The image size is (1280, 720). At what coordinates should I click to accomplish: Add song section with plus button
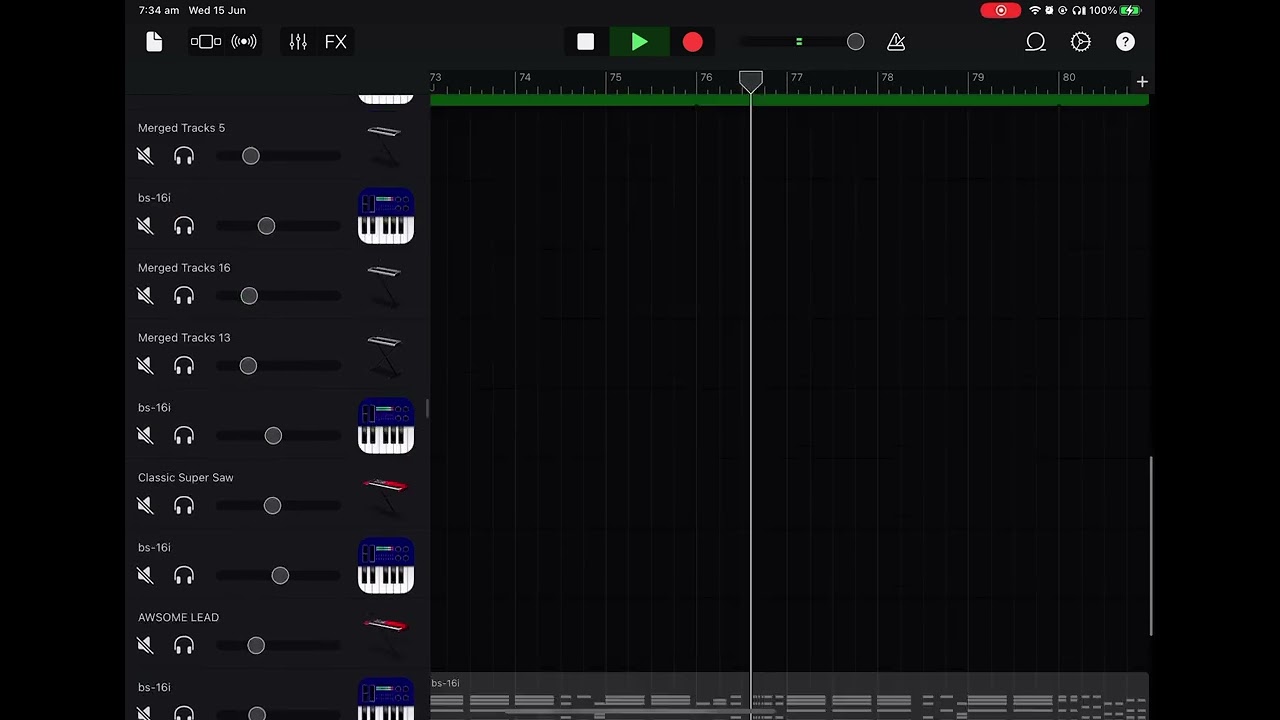1142,82
